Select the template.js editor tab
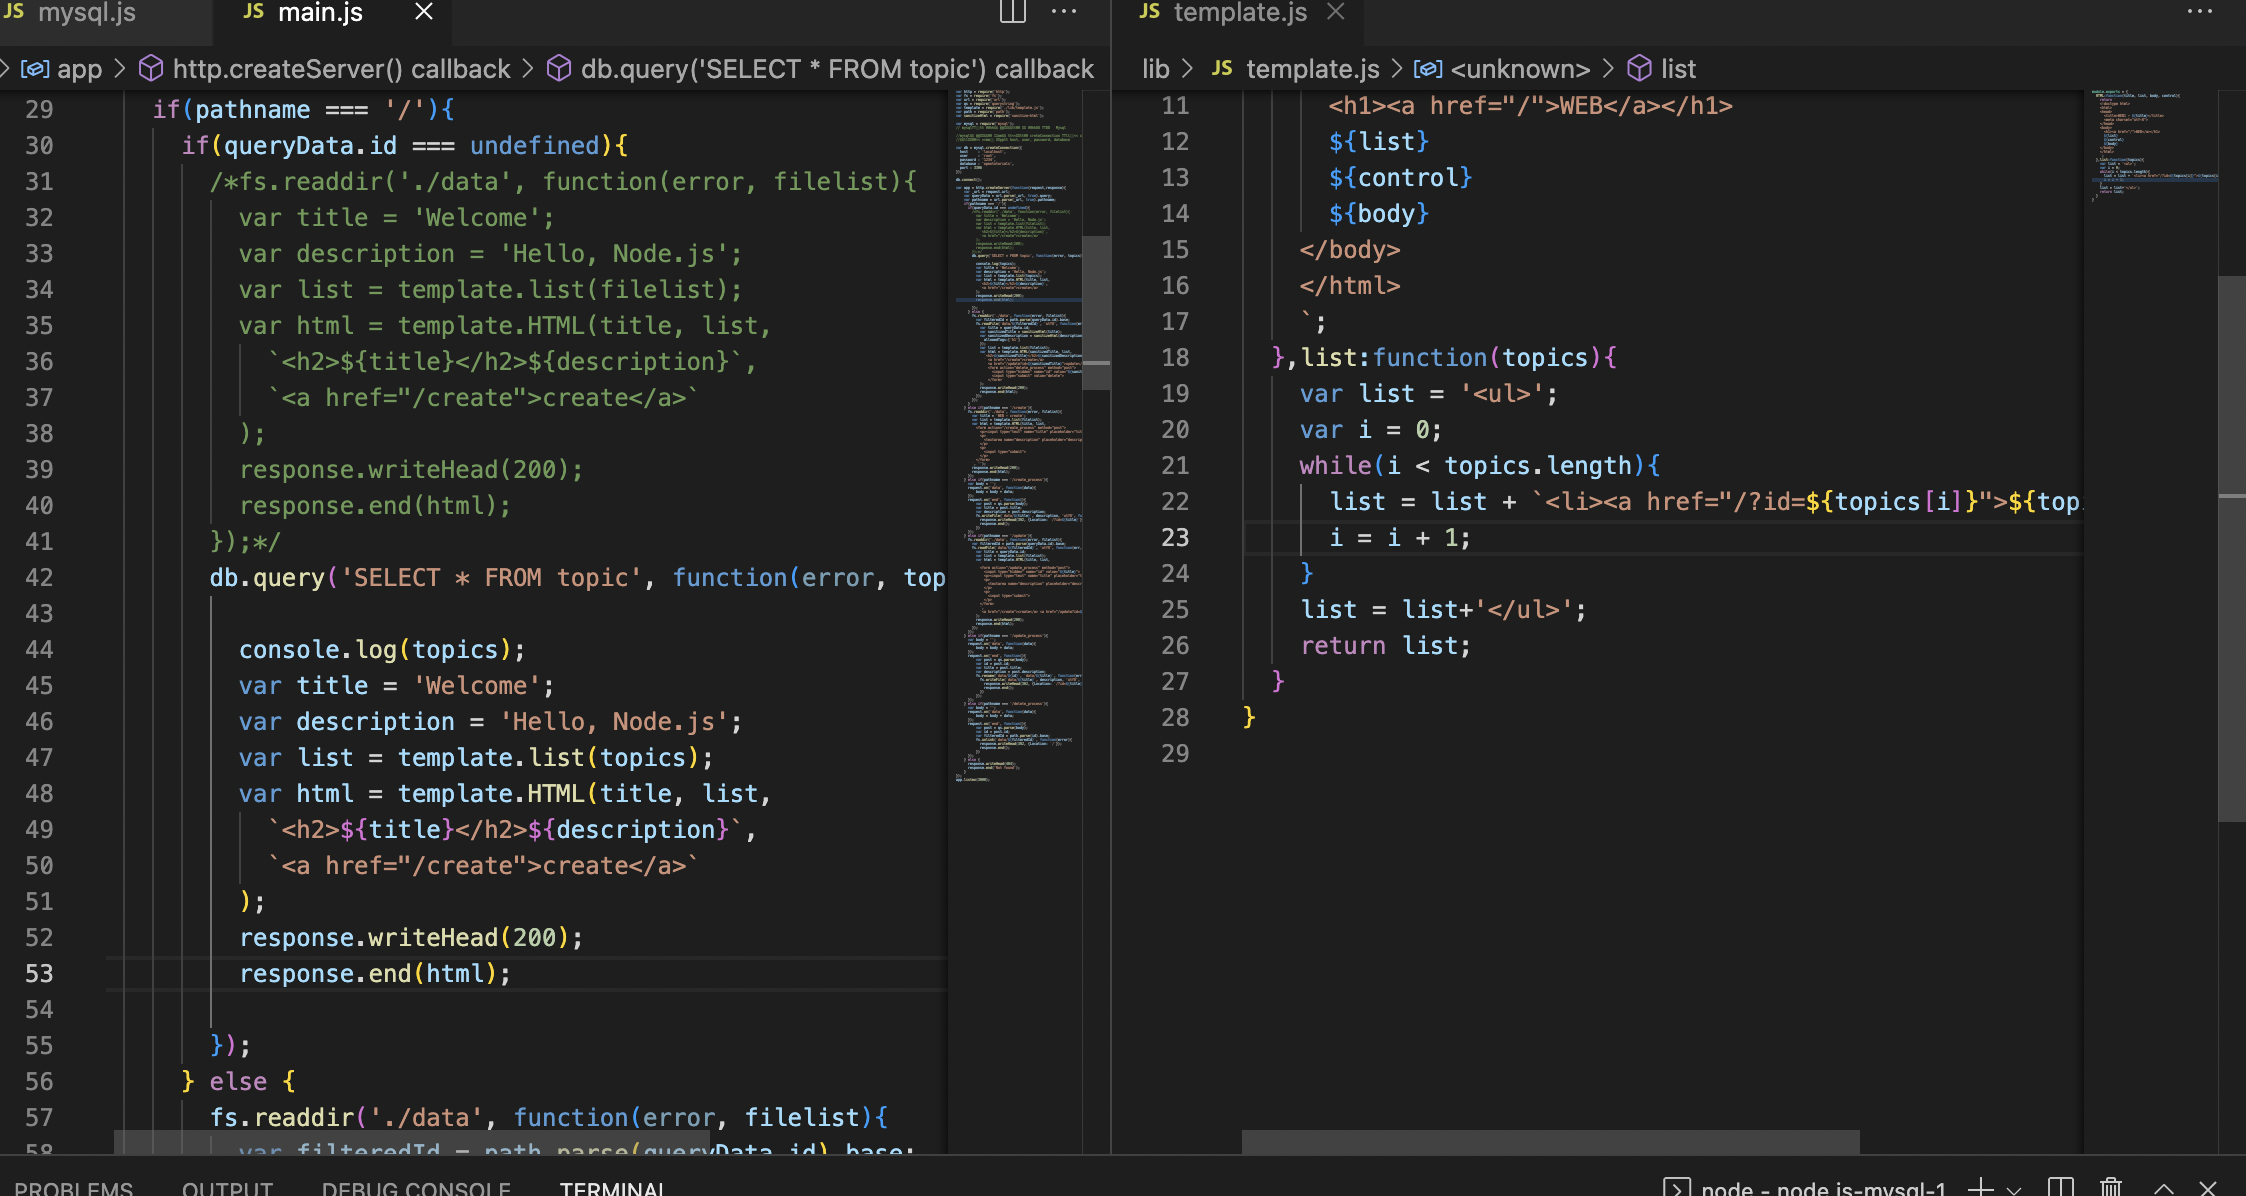This screenshot has height=1196, width=2246. coord(1240,13)
